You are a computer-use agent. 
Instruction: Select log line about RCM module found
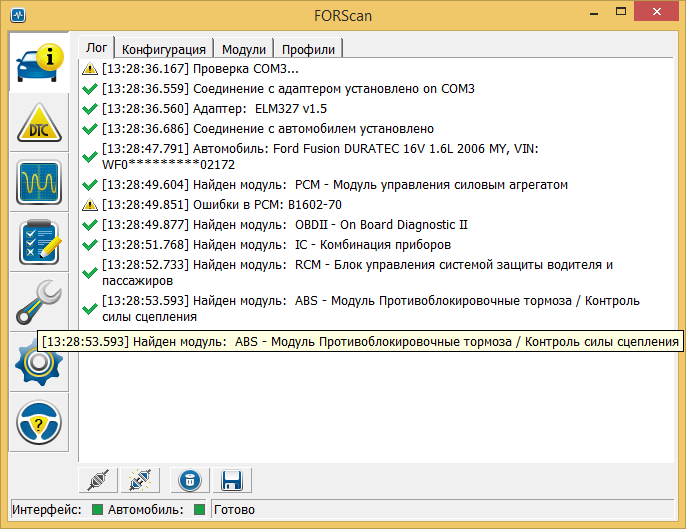pyautogui.click(x=357, y=273)
